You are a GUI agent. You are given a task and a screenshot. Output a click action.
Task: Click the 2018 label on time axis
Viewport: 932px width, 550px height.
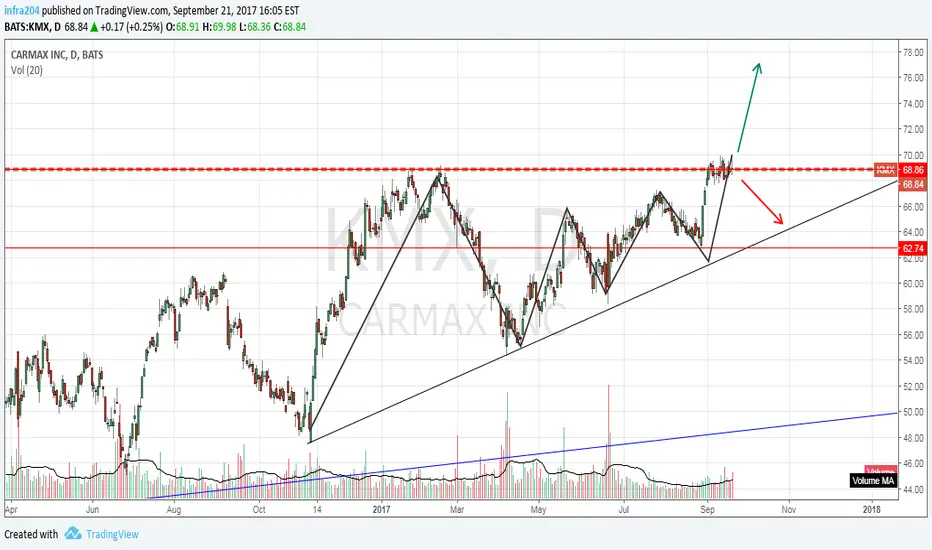[x=872, y=510]
